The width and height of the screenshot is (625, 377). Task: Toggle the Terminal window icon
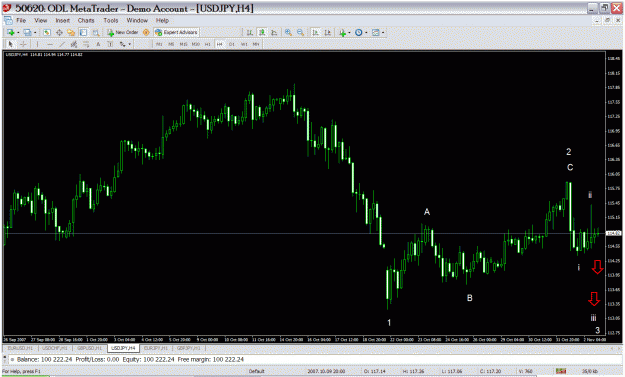[83, 32]
